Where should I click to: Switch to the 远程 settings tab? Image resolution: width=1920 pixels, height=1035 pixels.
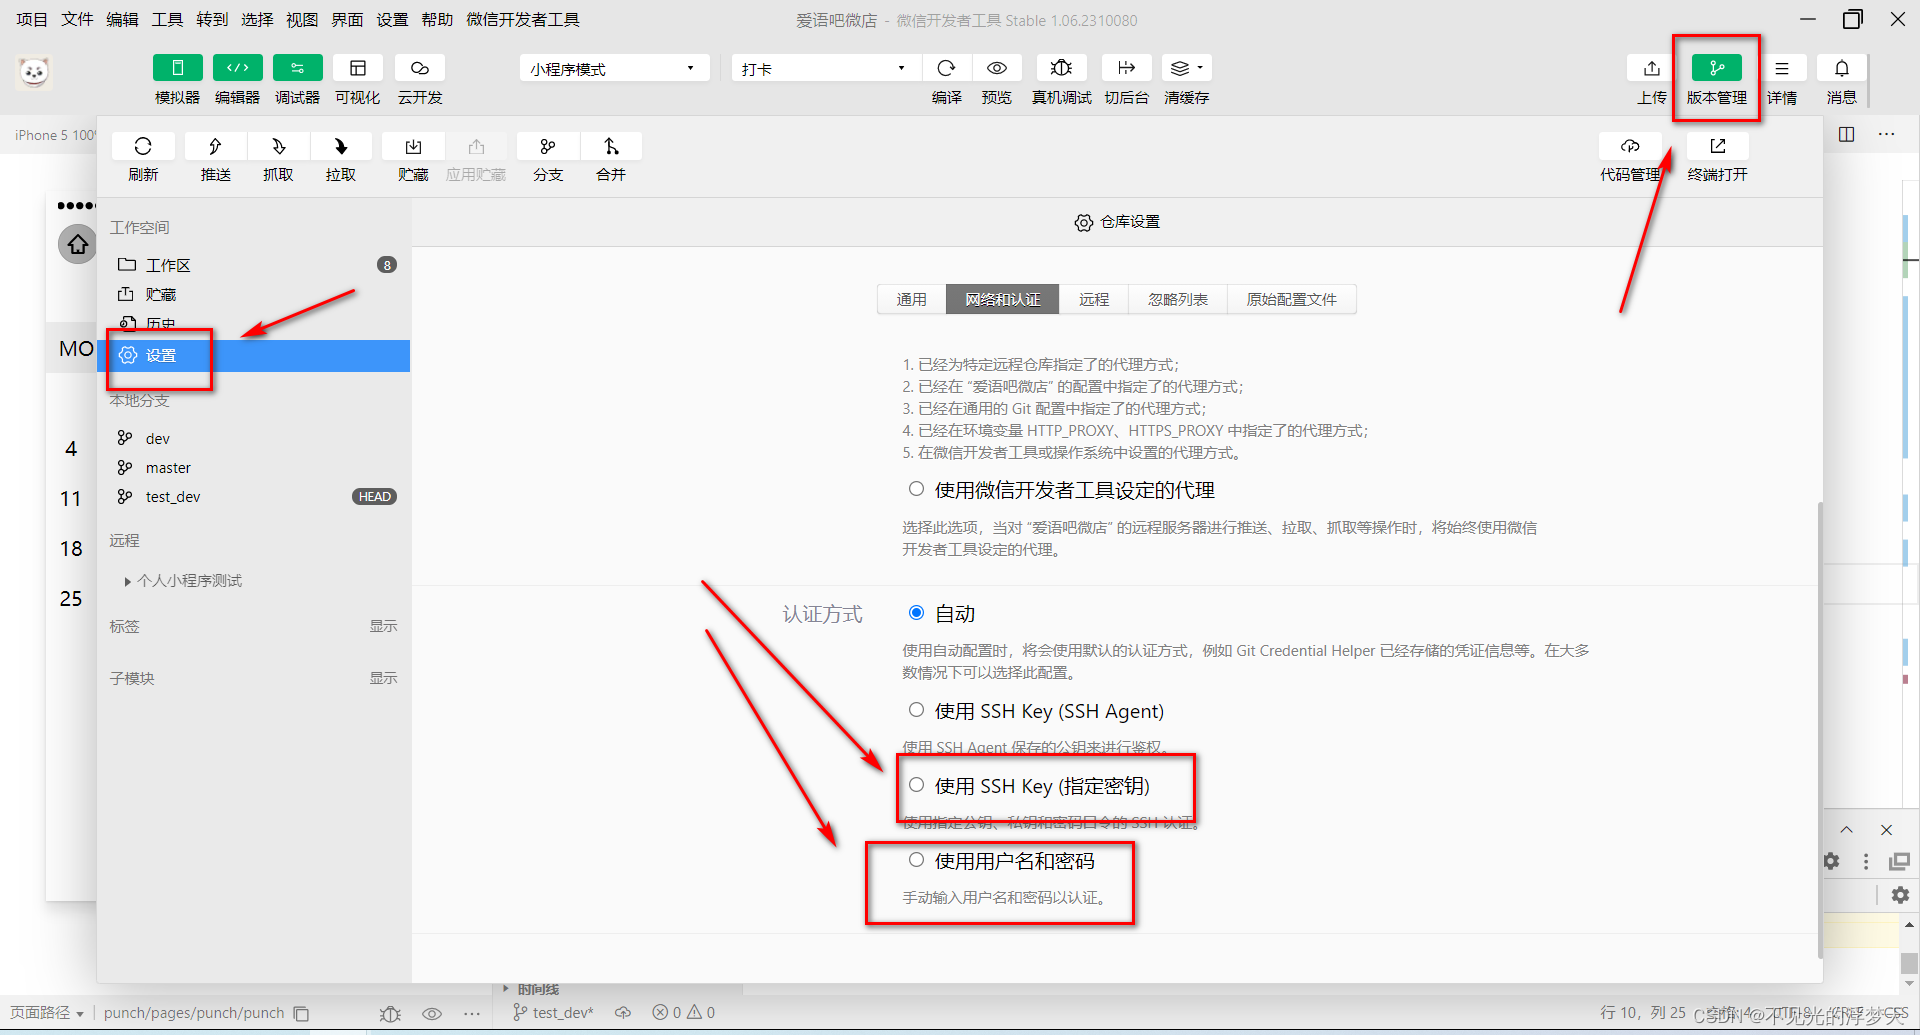[x=1094, y=299]
